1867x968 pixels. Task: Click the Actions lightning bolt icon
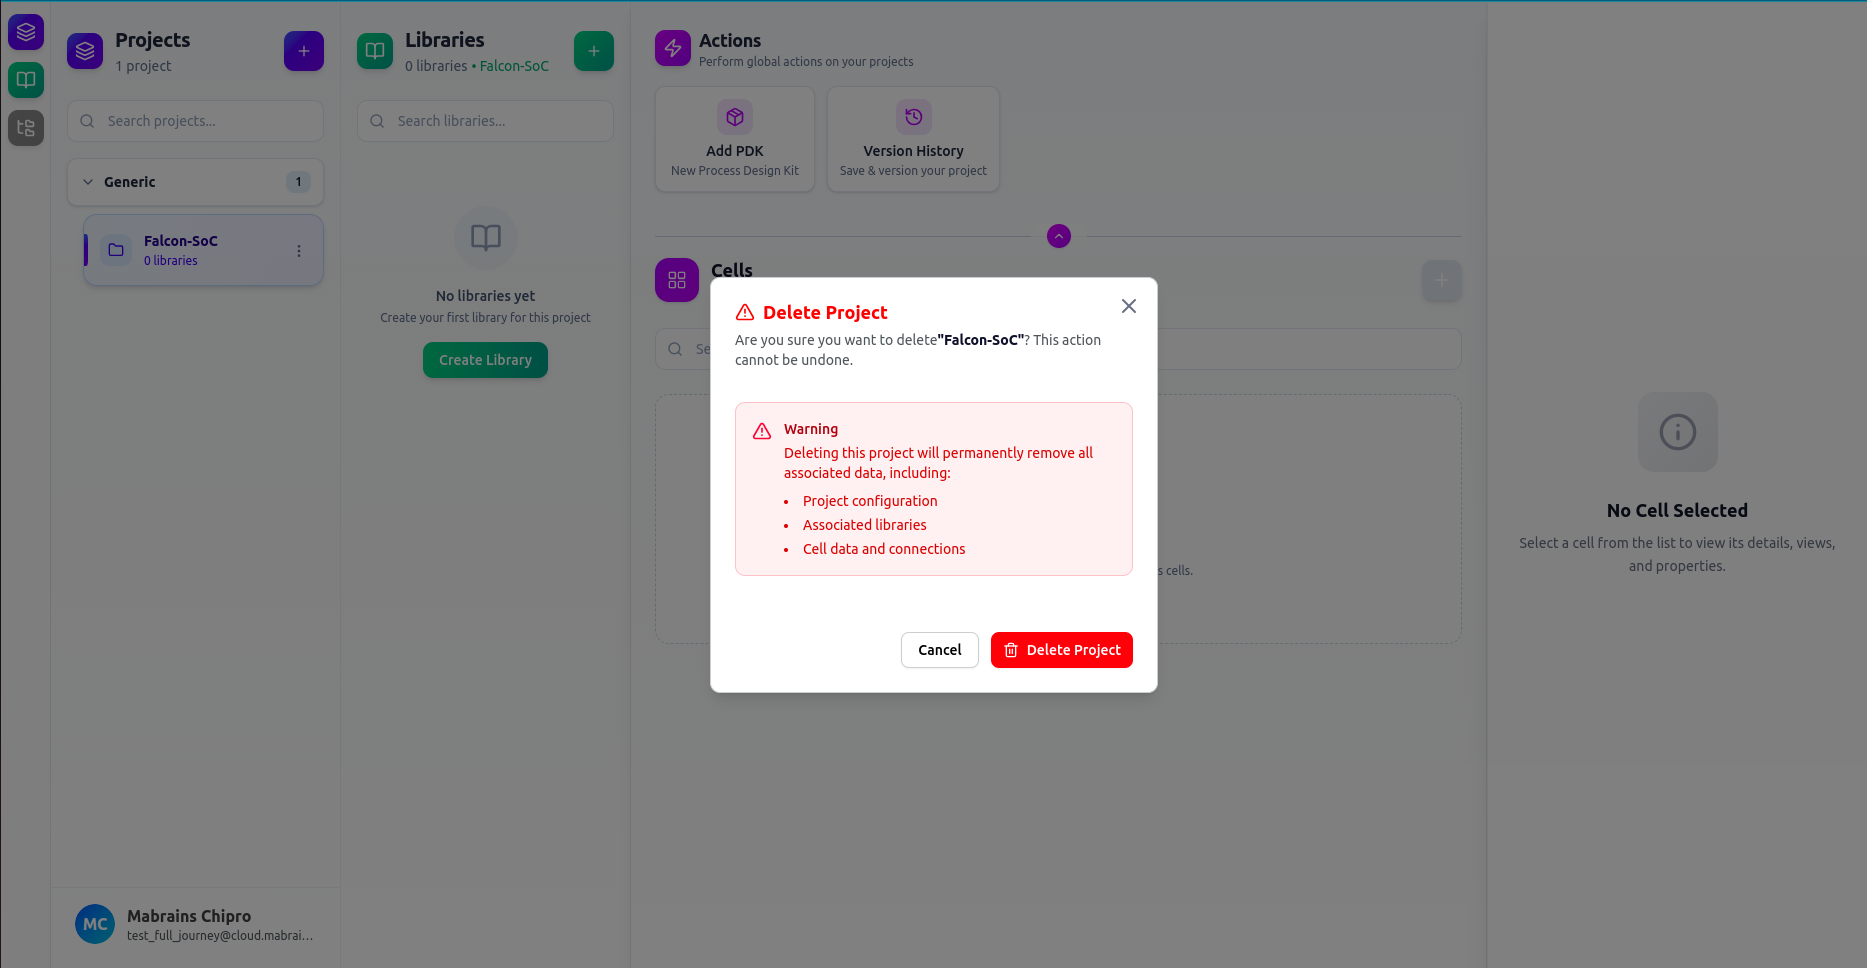[672, 48]
